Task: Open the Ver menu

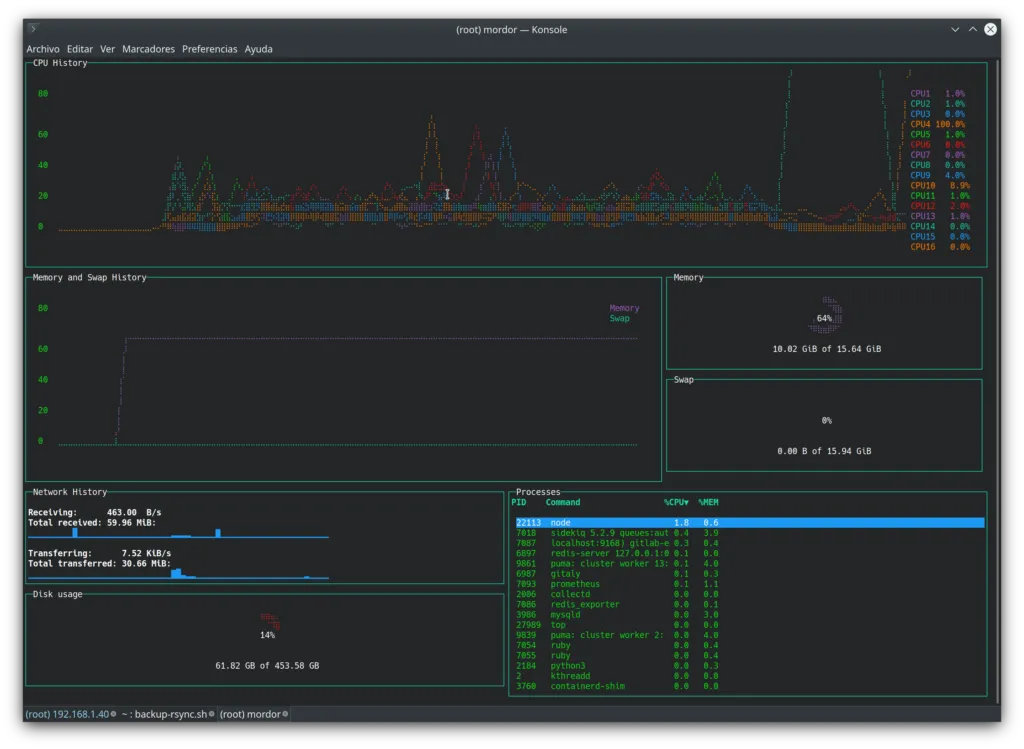Action: coord(107,49)
